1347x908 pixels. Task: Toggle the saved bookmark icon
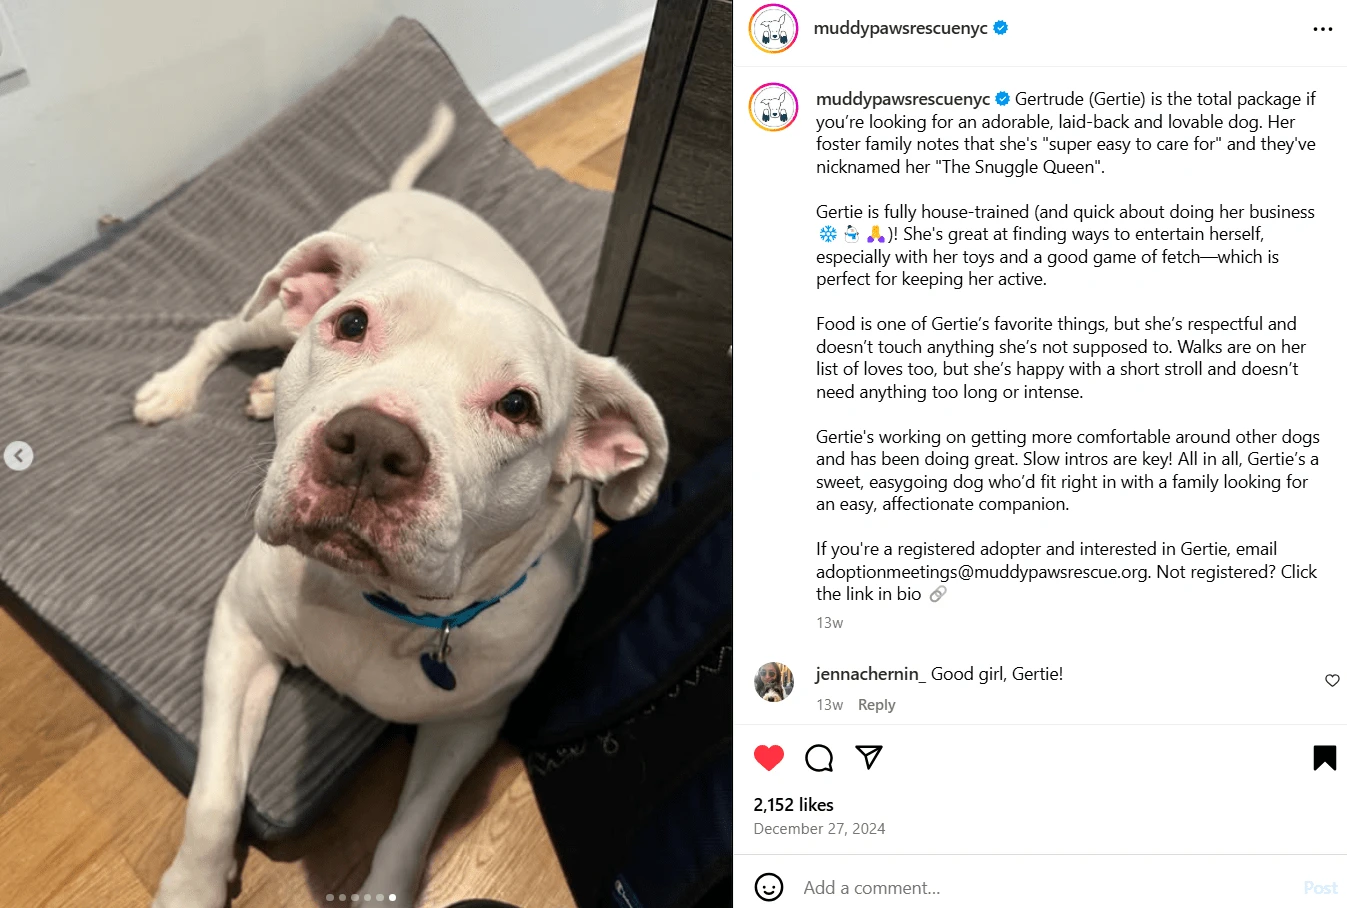click(x=1324, y=758)
